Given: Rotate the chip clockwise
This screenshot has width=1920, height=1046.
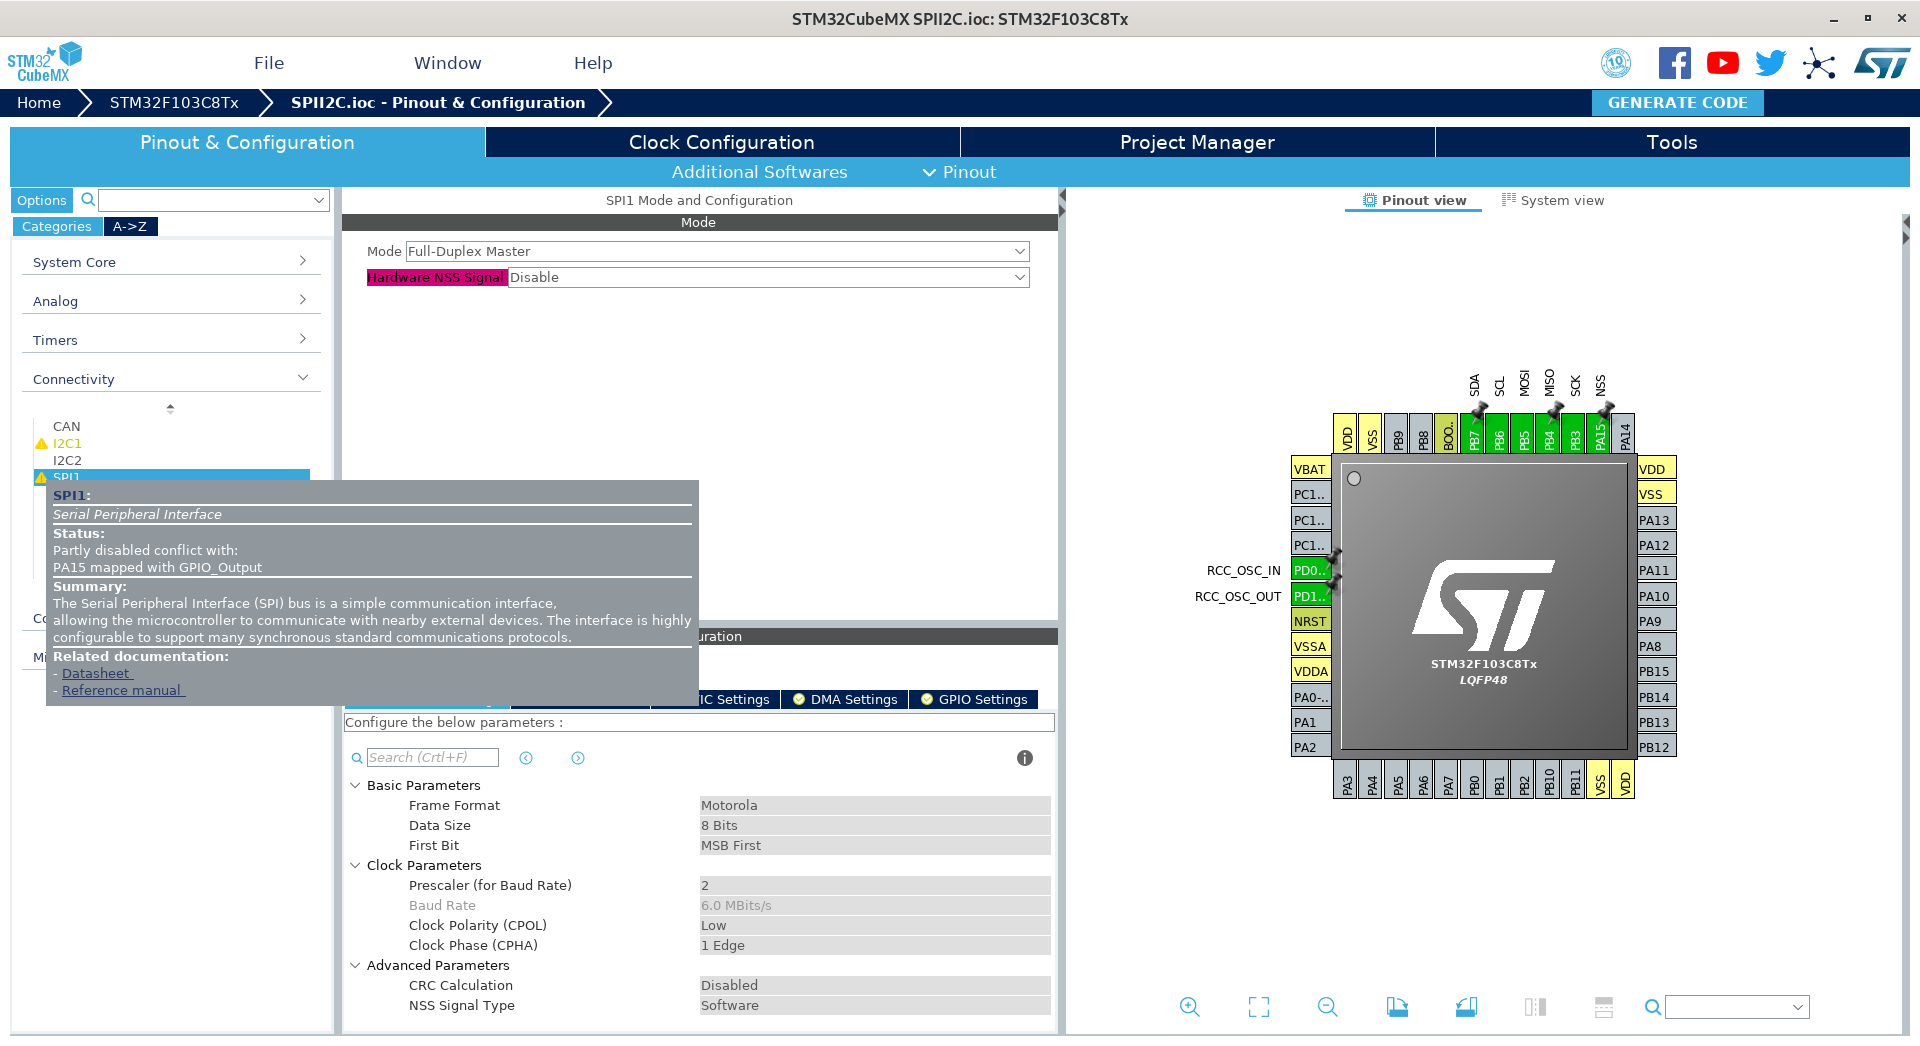Looking at the screenshot, I should point(1397,1007).
